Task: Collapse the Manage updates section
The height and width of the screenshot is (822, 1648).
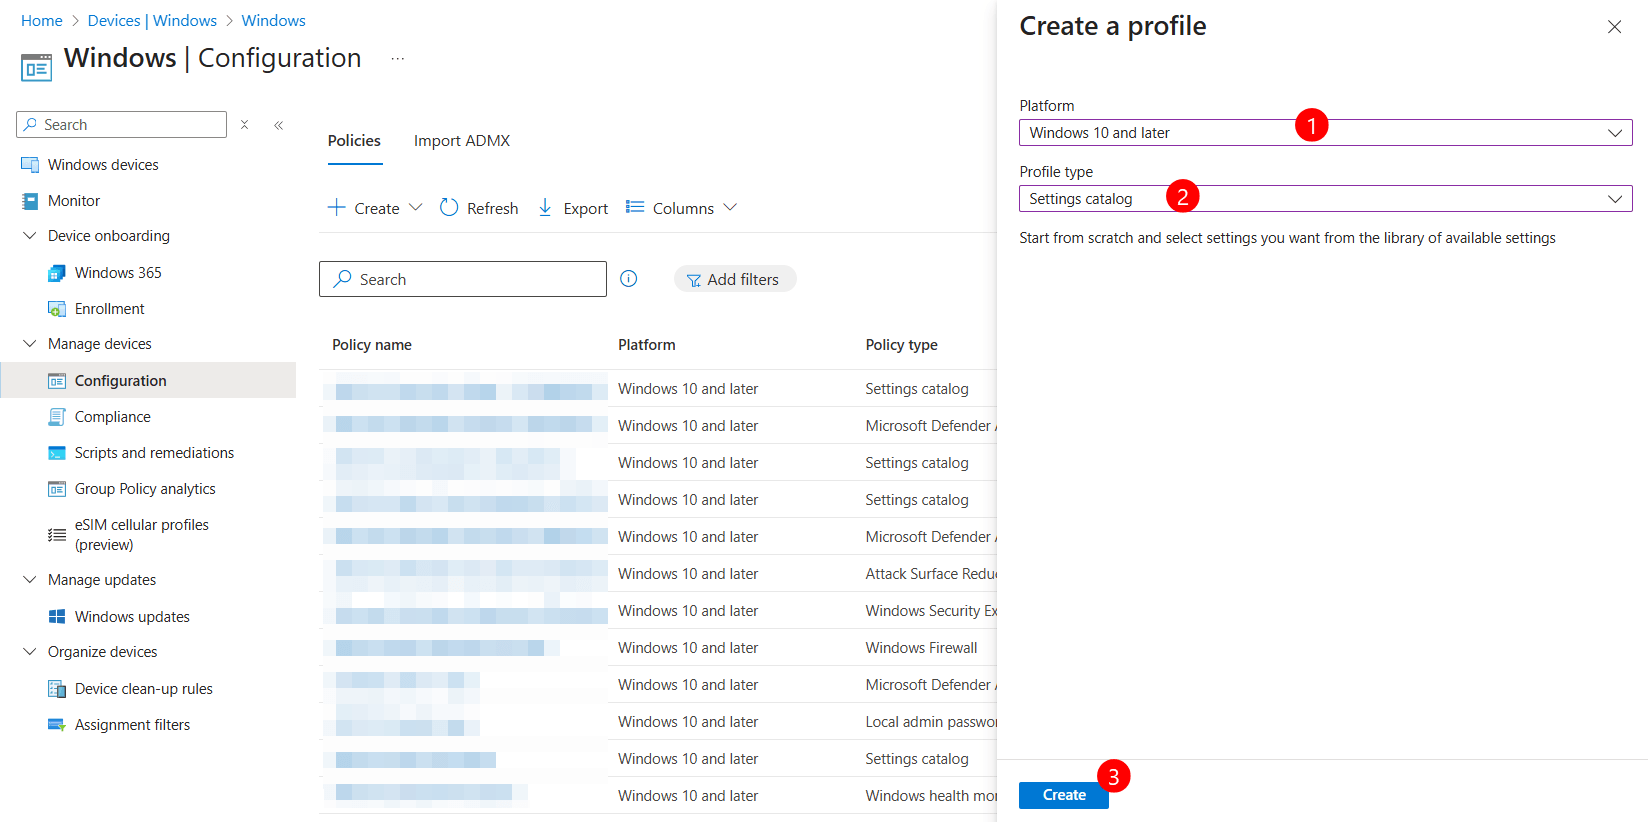Action: point(30,580)
